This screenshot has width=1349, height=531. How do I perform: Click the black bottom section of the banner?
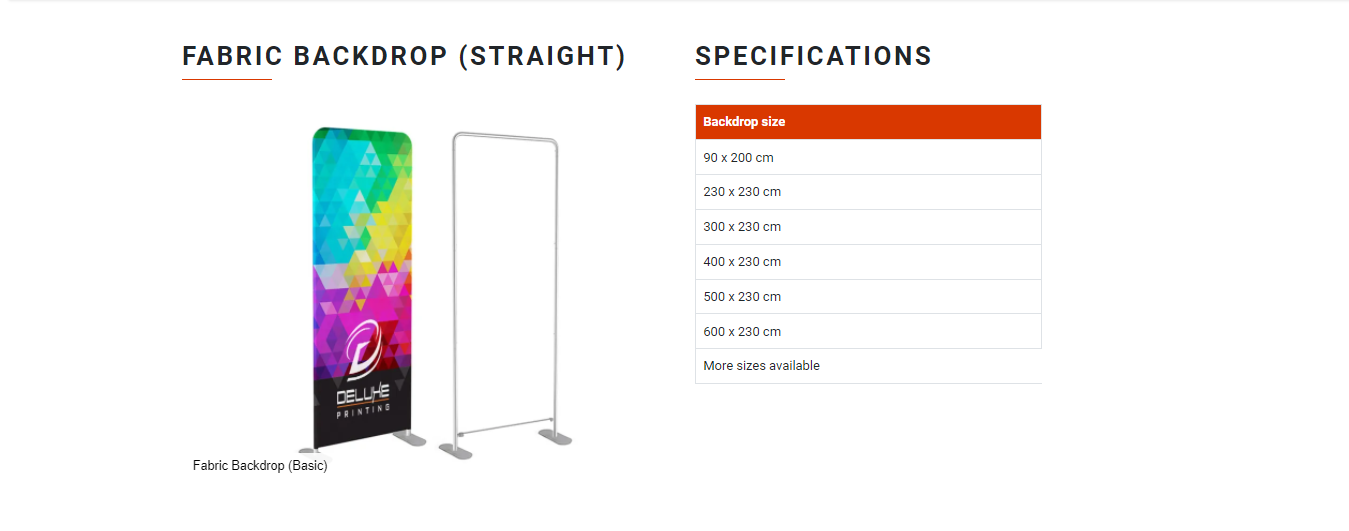coord(363,410)
